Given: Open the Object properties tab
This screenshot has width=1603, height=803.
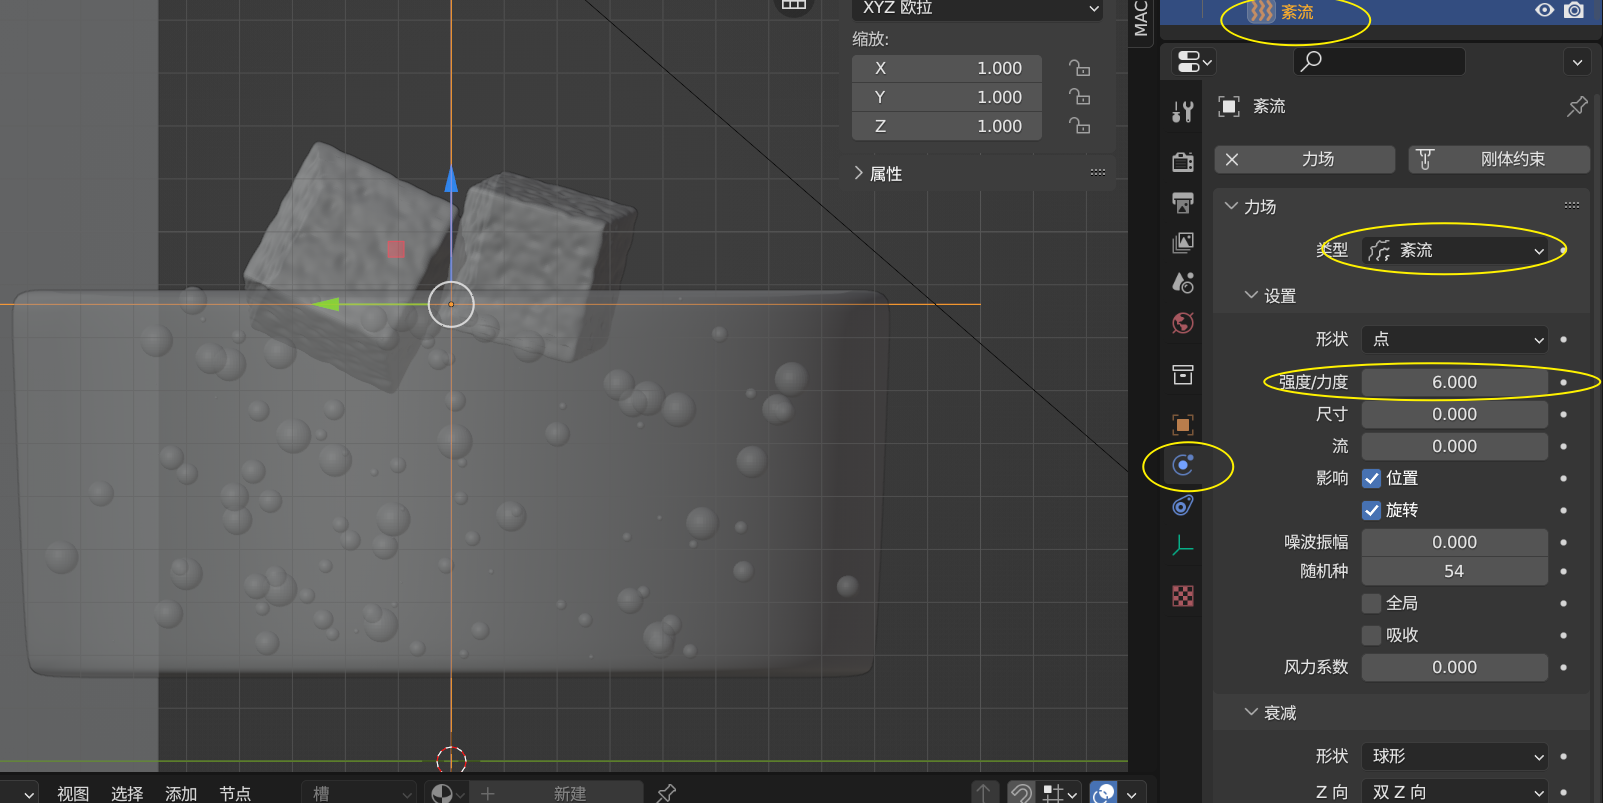Looking at the screenshot, I should pos(1183,425).
